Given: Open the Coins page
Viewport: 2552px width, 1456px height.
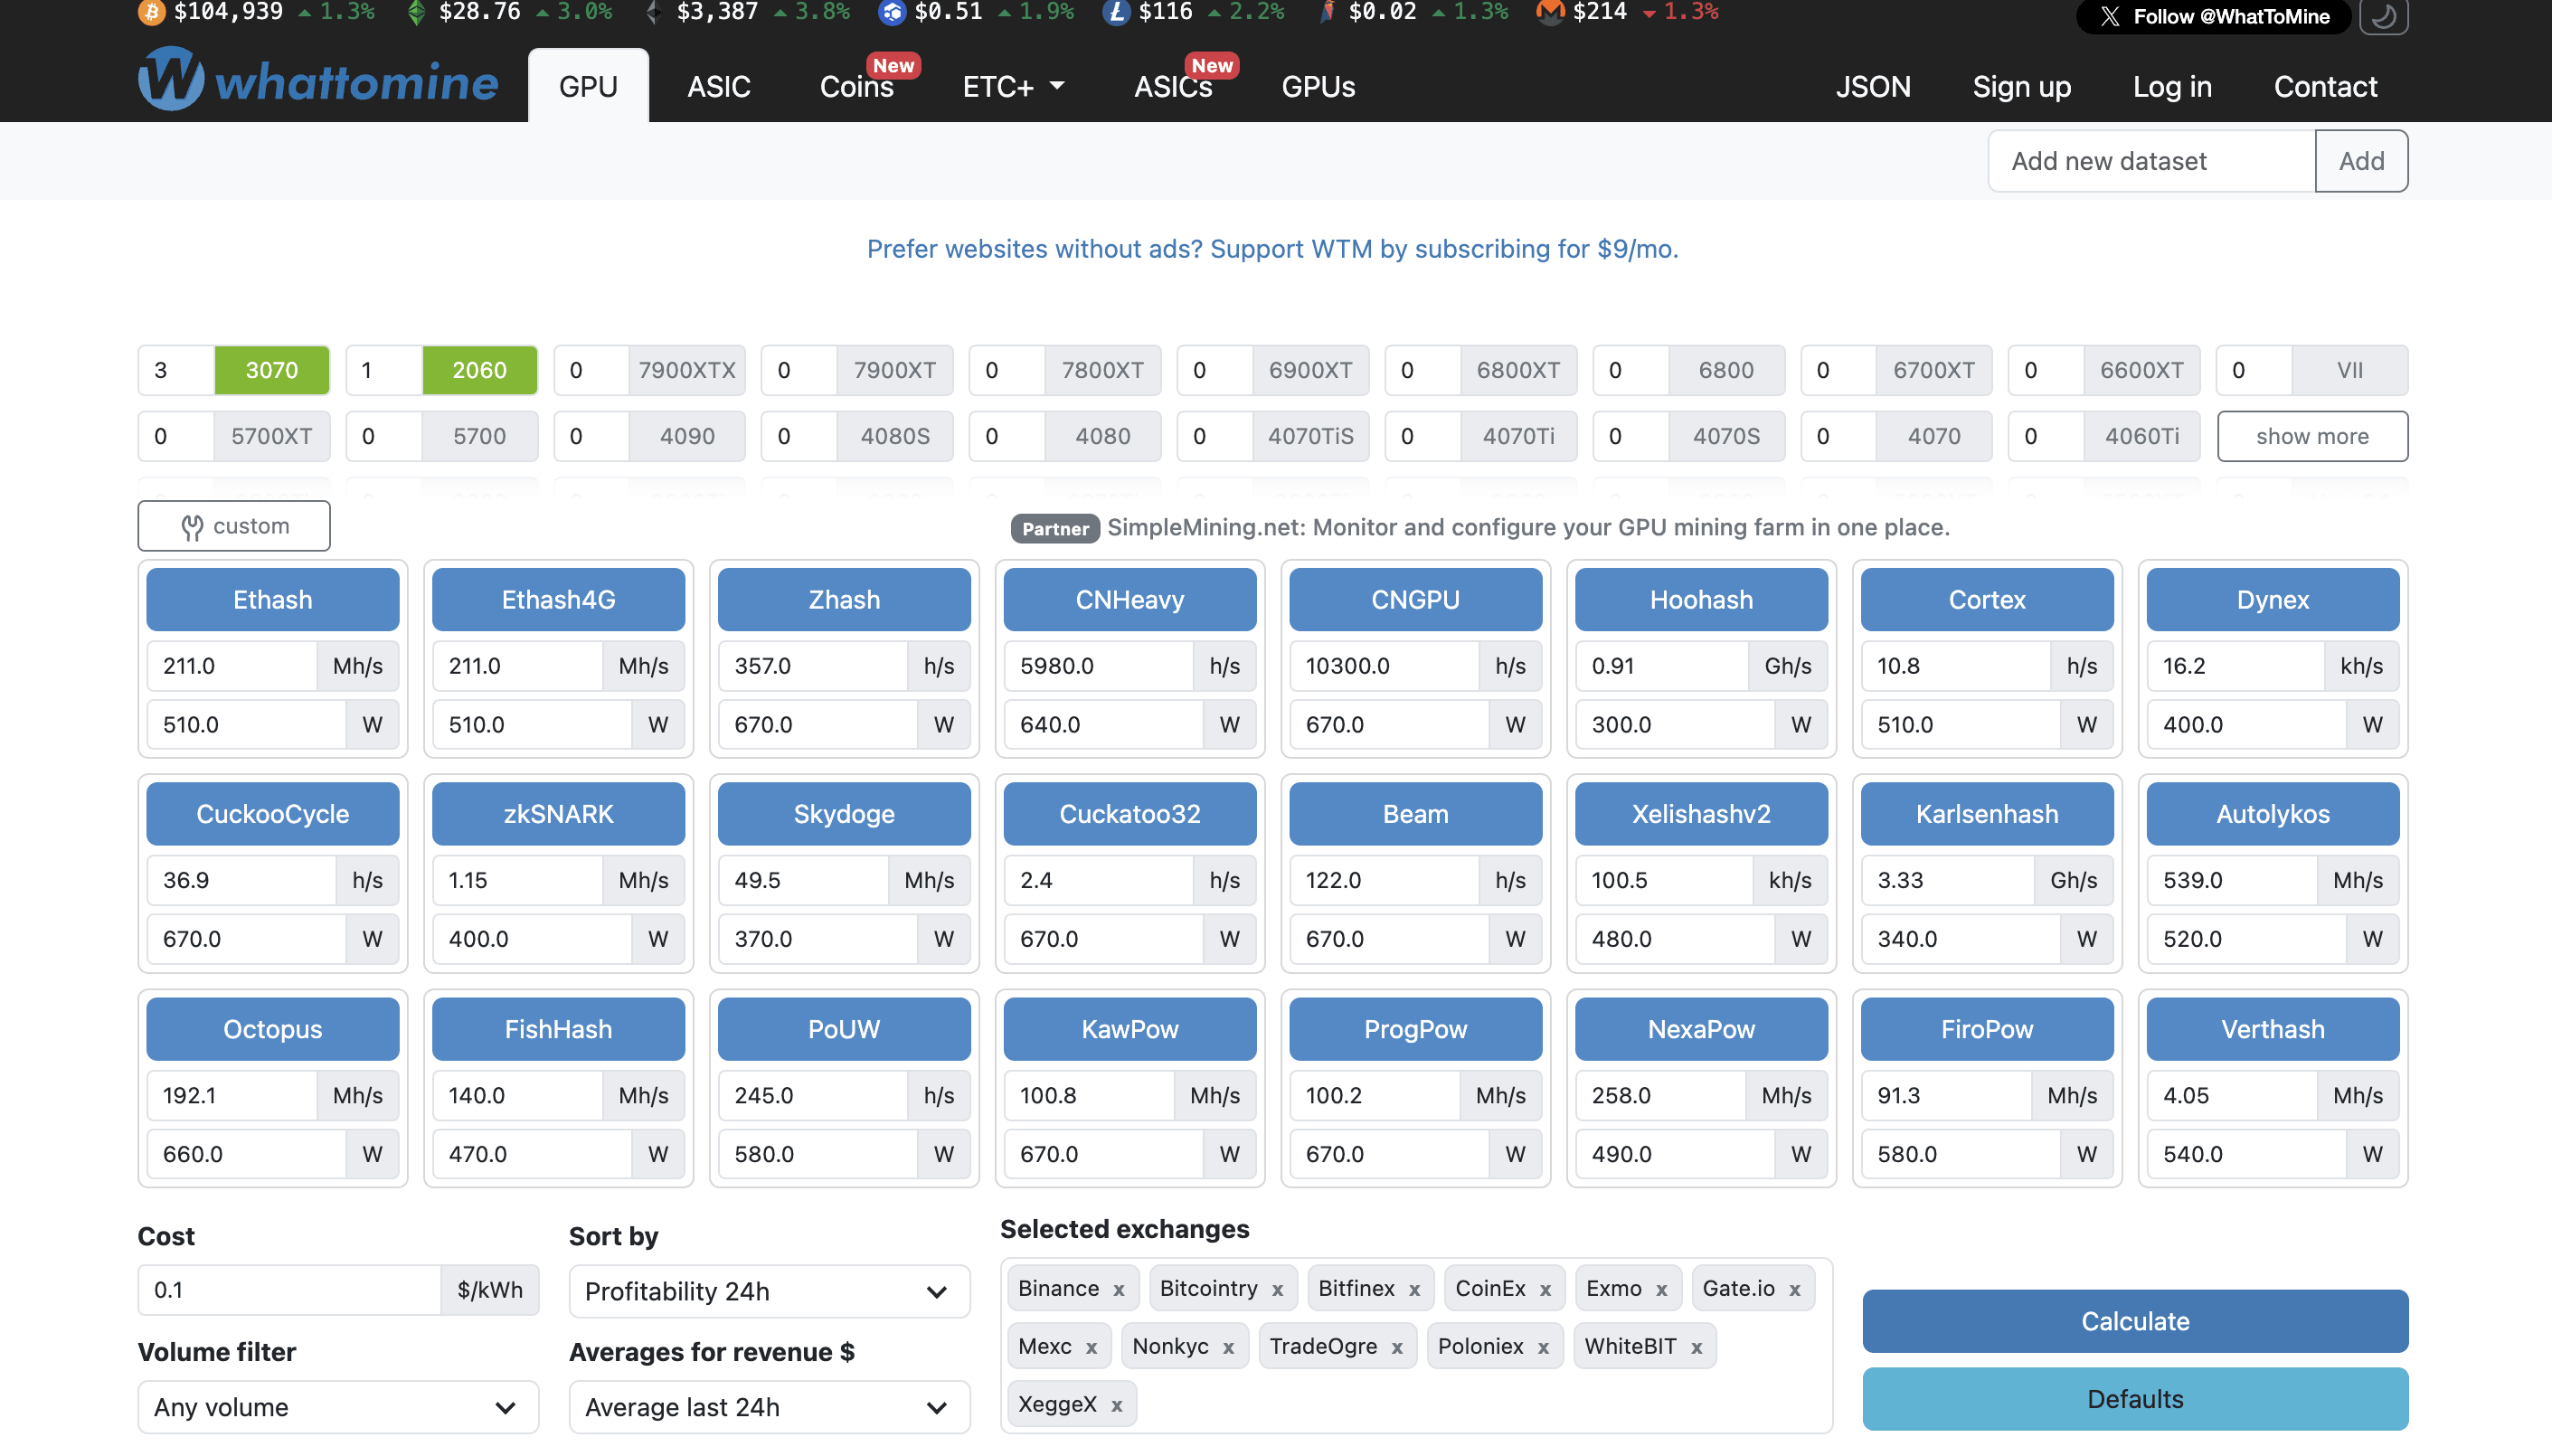Looking at the screenshot, I should click(857, 87).
